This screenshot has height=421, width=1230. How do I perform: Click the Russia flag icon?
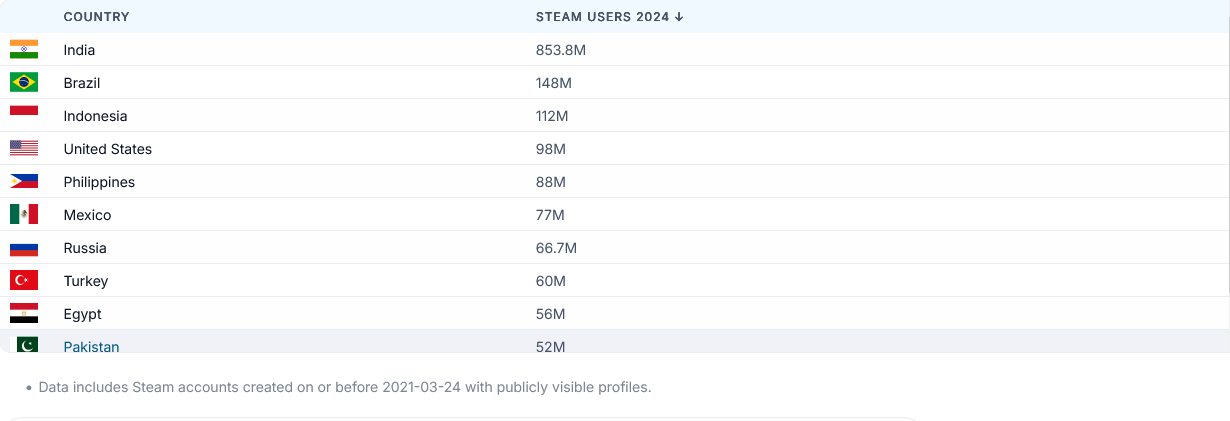pyautogui.click(x=24, y=248)
